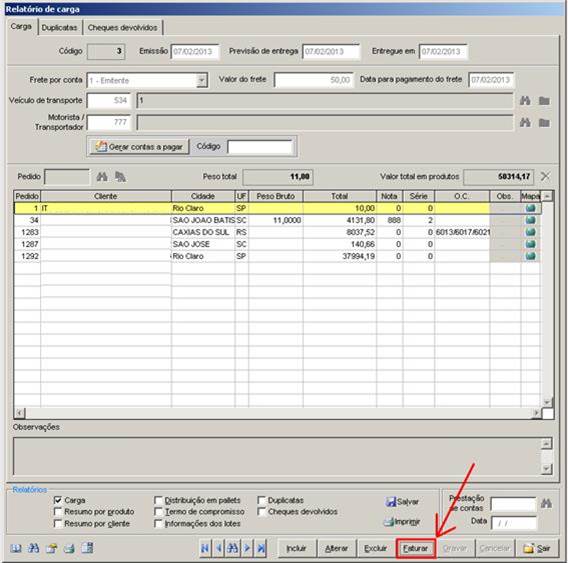Tick the Duplicatas report checkbox

click(261, 500)
